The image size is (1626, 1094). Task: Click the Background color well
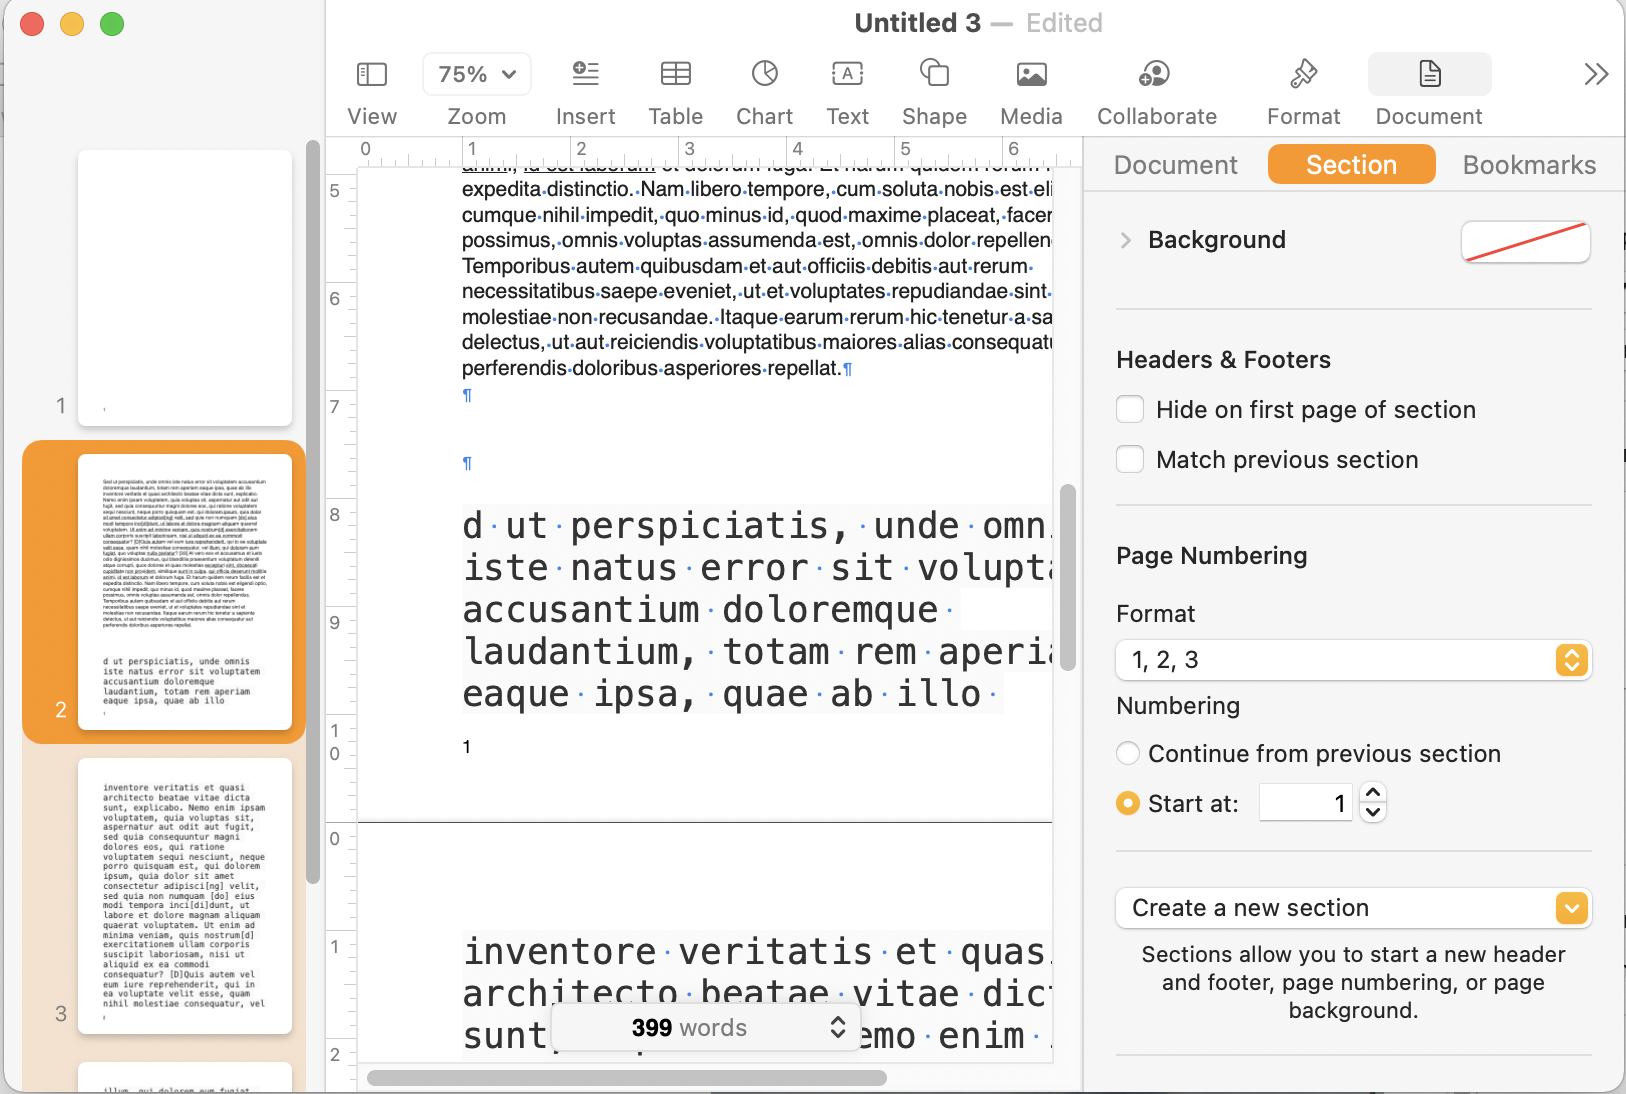(x=1525, y=242)
